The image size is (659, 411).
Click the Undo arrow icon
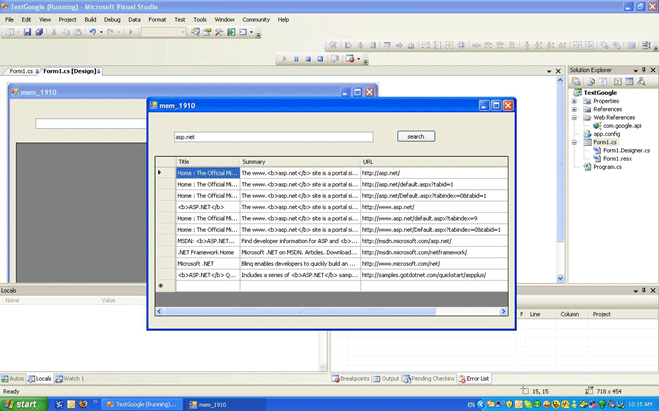(x=92, y=32)
